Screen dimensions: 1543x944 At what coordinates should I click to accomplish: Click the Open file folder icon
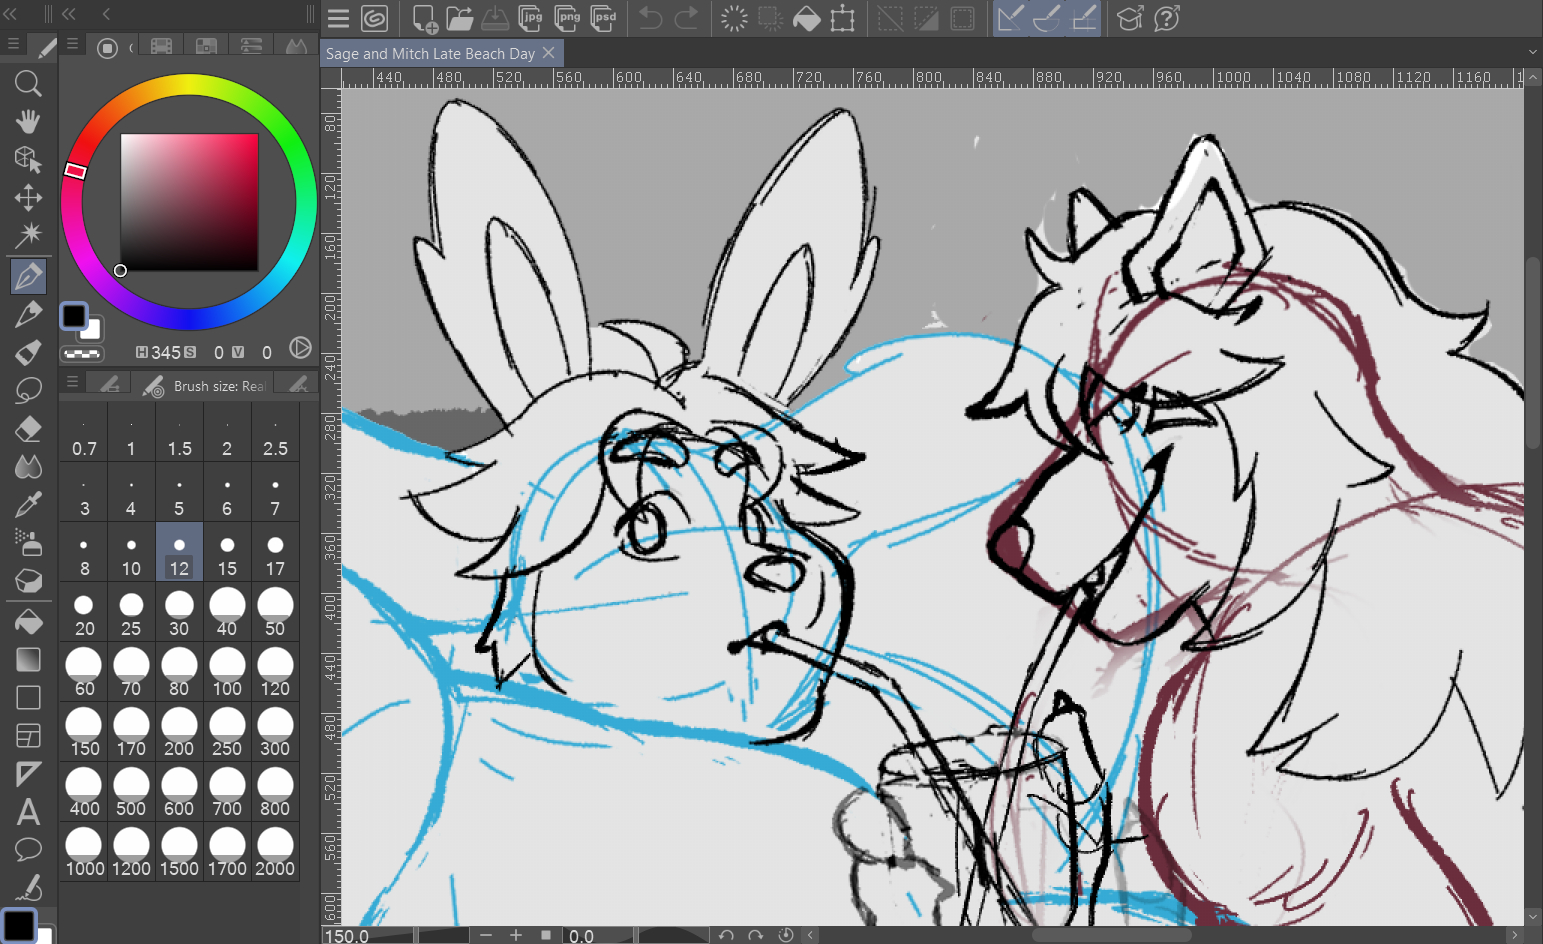pyautogui.click(x=459, y=18)
